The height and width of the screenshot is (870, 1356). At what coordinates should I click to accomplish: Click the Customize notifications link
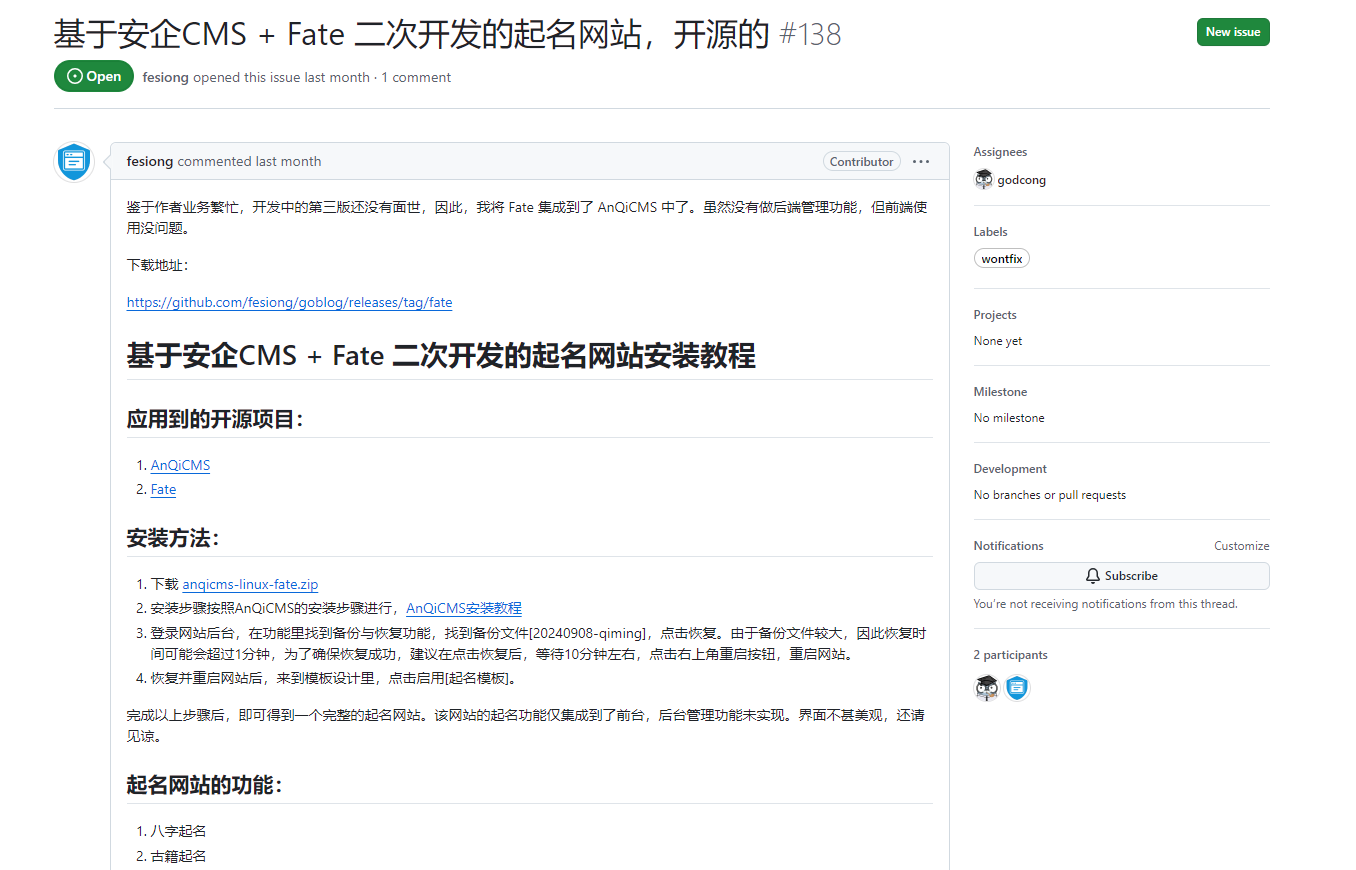(x=1242, y=546)
